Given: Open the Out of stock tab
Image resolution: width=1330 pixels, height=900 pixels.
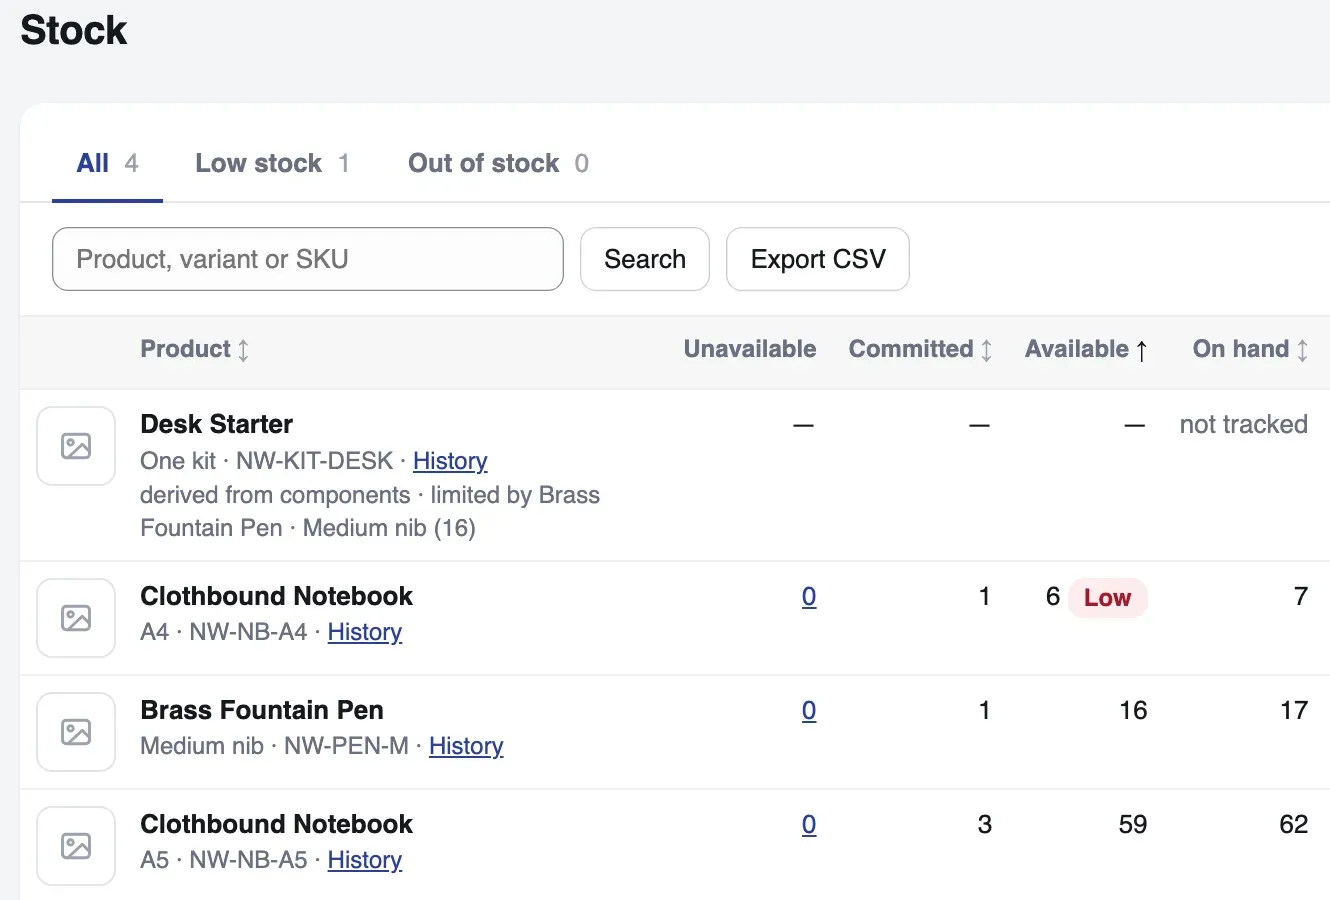Looking at the screenshot, I should point(498,163).
